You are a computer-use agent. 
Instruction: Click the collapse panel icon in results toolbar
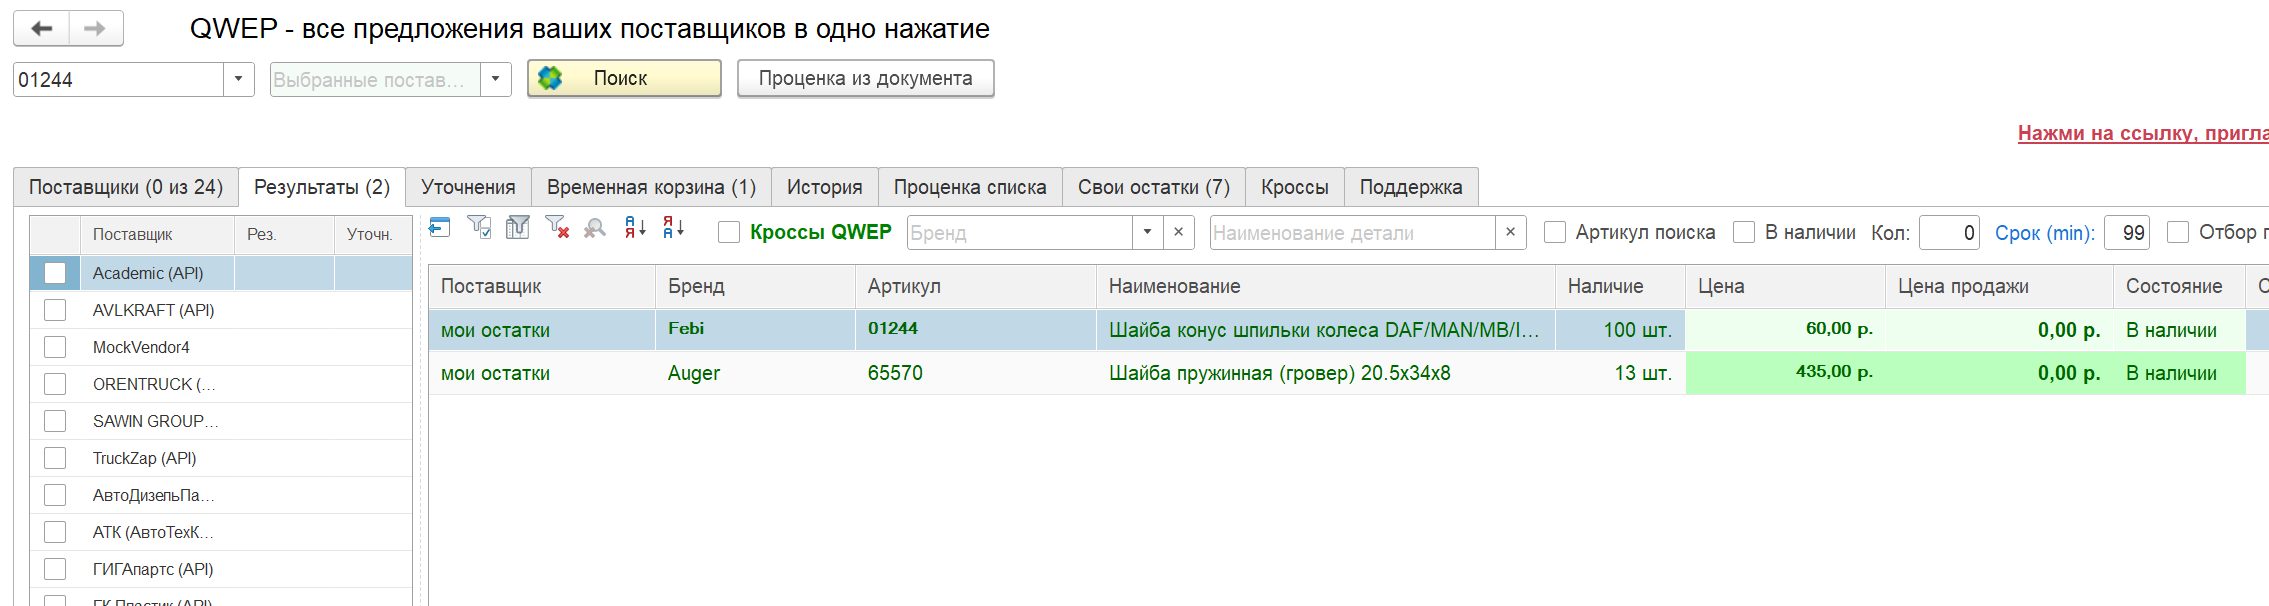click(x=439, y=228)
